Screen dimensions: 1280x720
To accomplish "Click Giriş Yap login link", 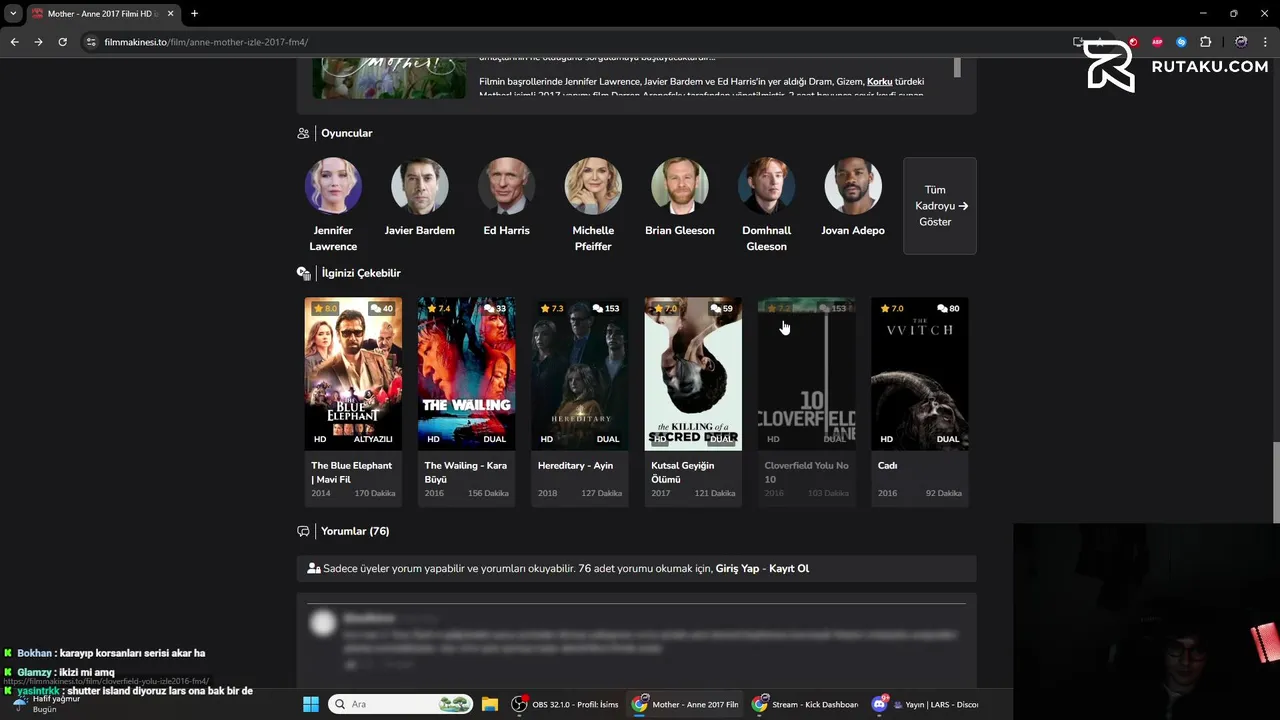I will 737,568.
